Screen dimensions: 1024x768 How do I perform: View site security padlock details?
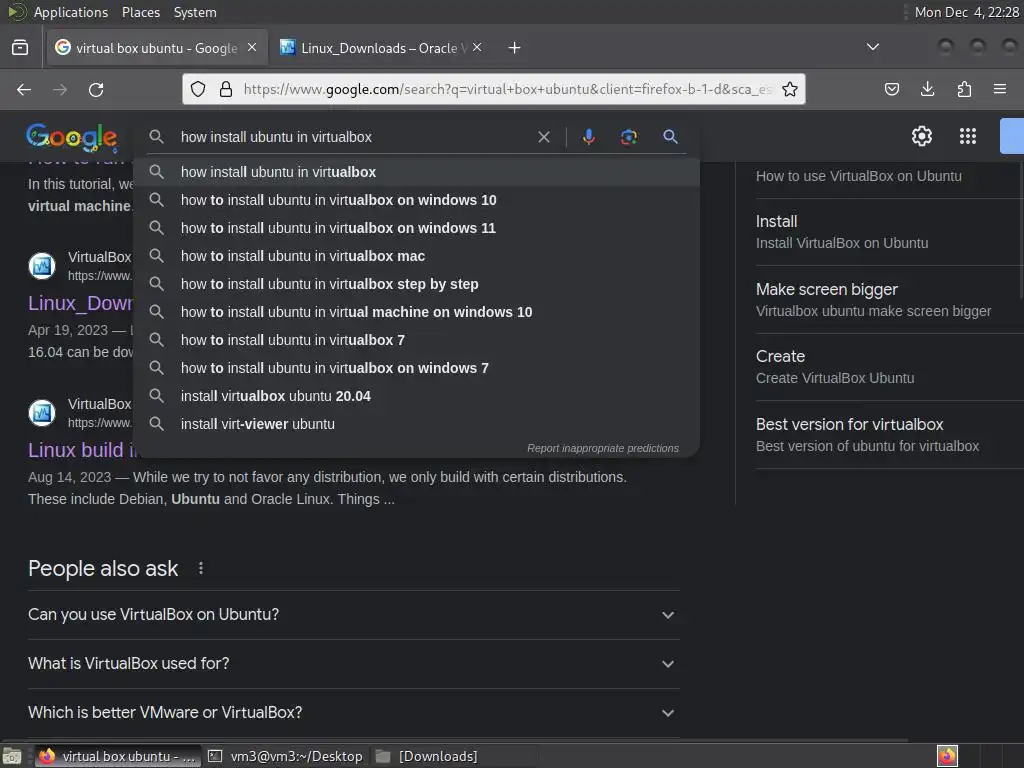[226, 89]
